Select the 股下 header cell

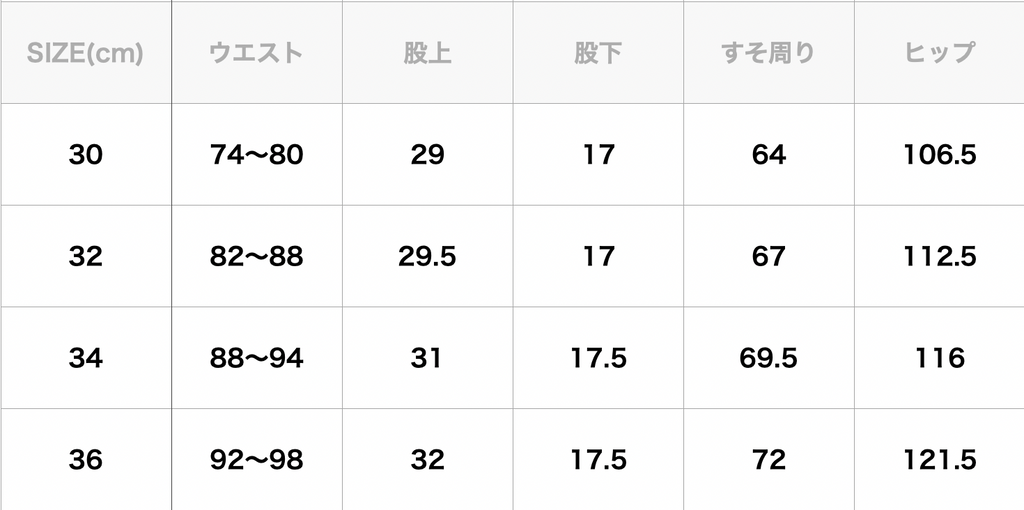click(598, 54)
